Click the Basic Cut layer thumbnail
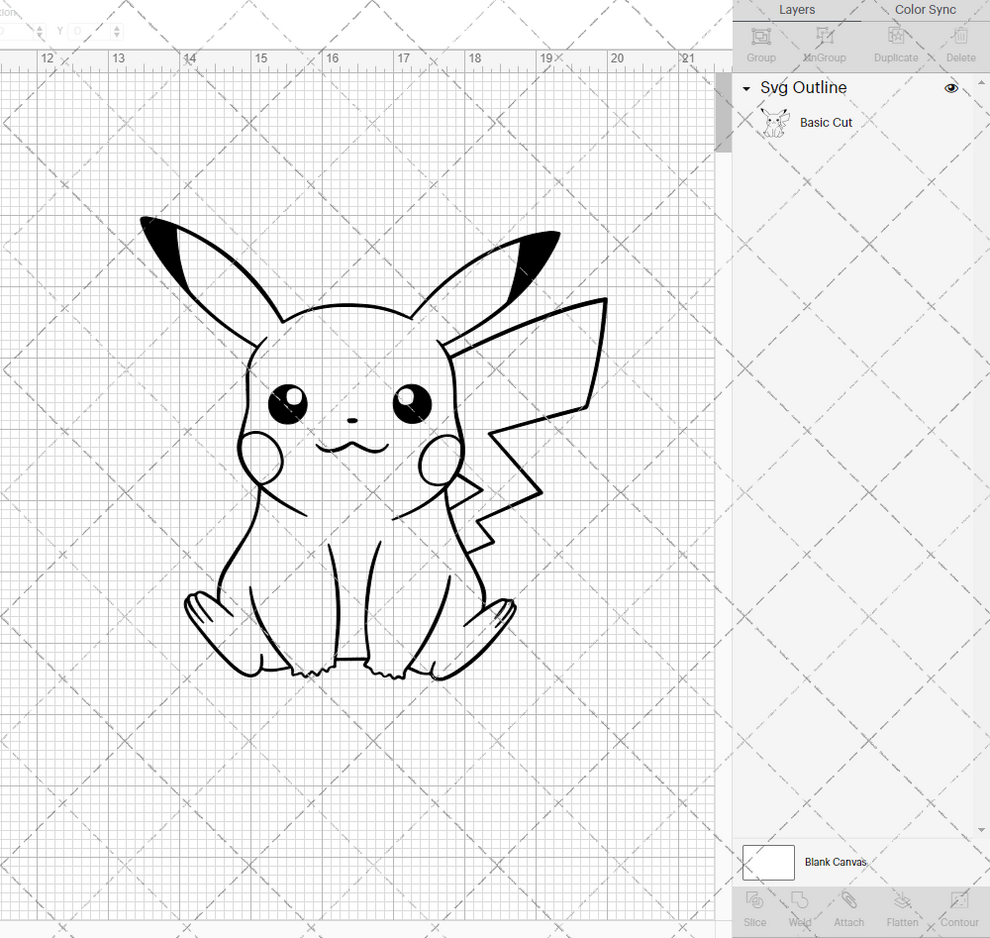The width and height of the screenshot is (990, 938). (774, 122)
